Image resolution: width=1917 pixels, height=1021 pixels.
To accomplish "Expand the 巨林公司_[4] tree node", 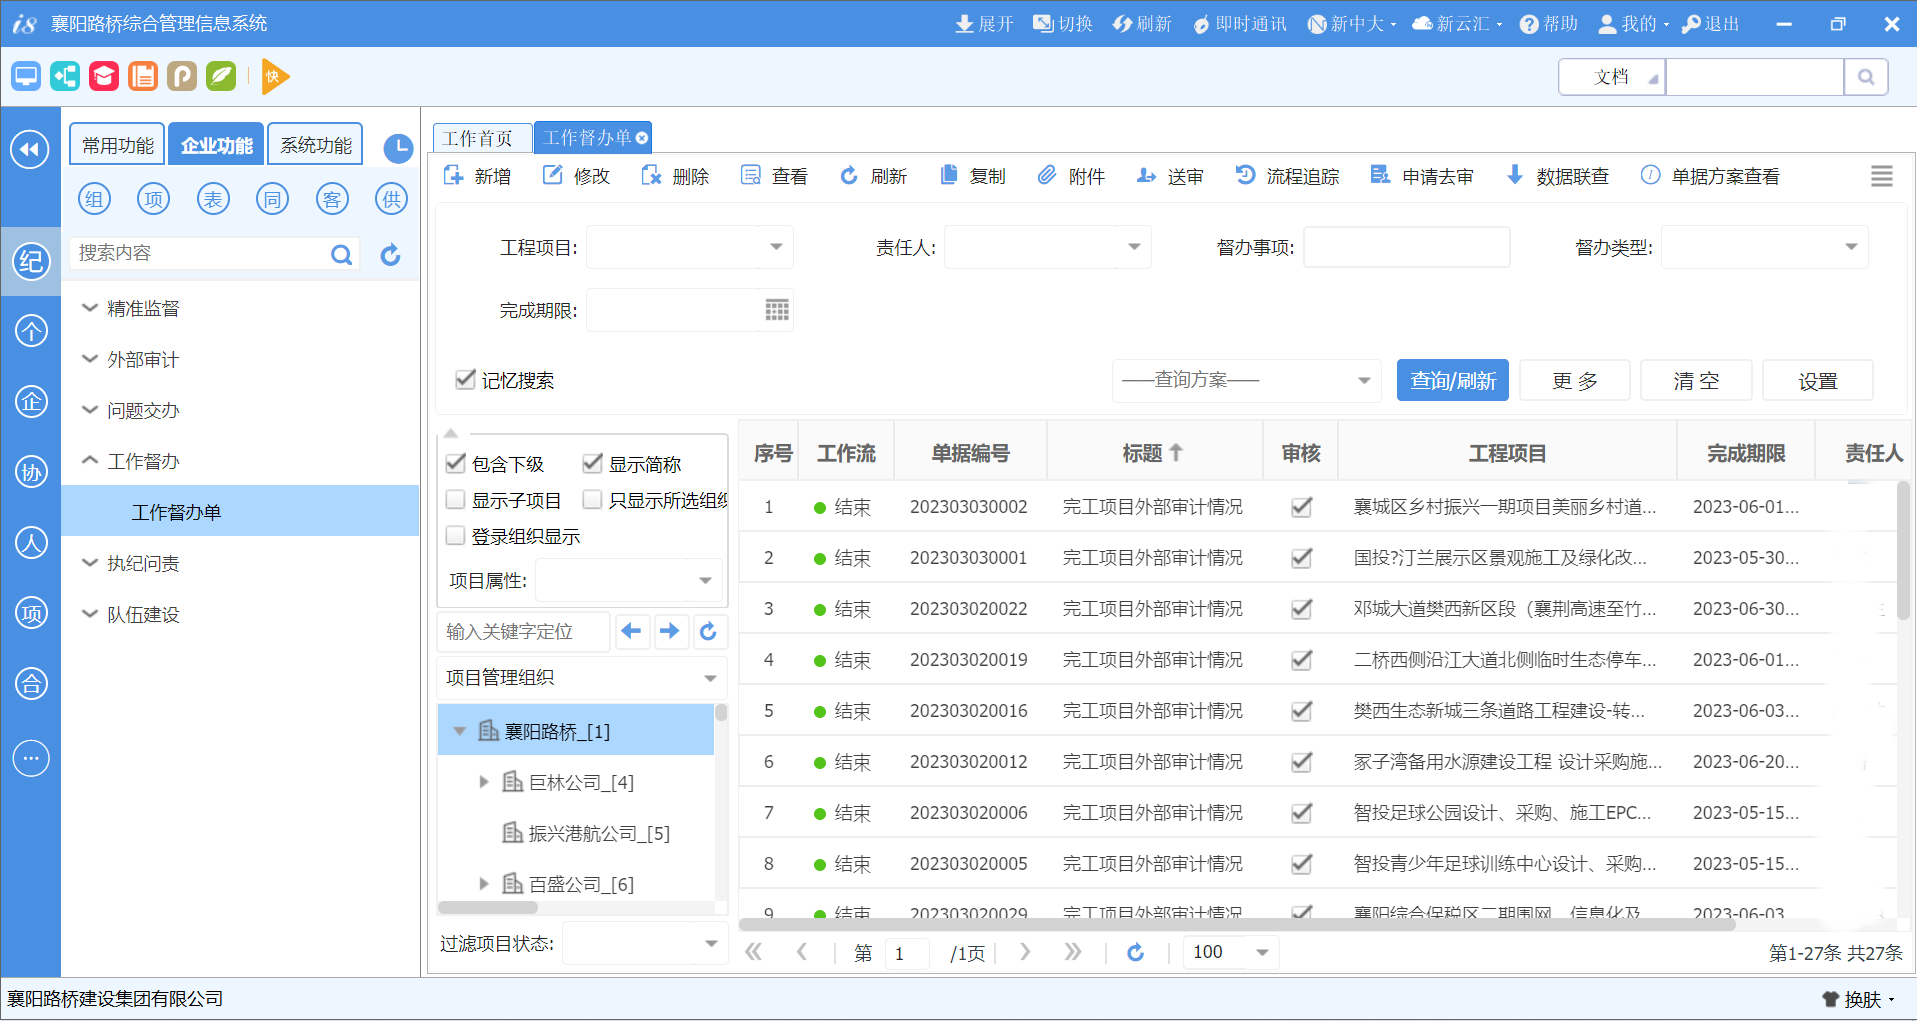I will pyautogui.click(x=484, y=782).
